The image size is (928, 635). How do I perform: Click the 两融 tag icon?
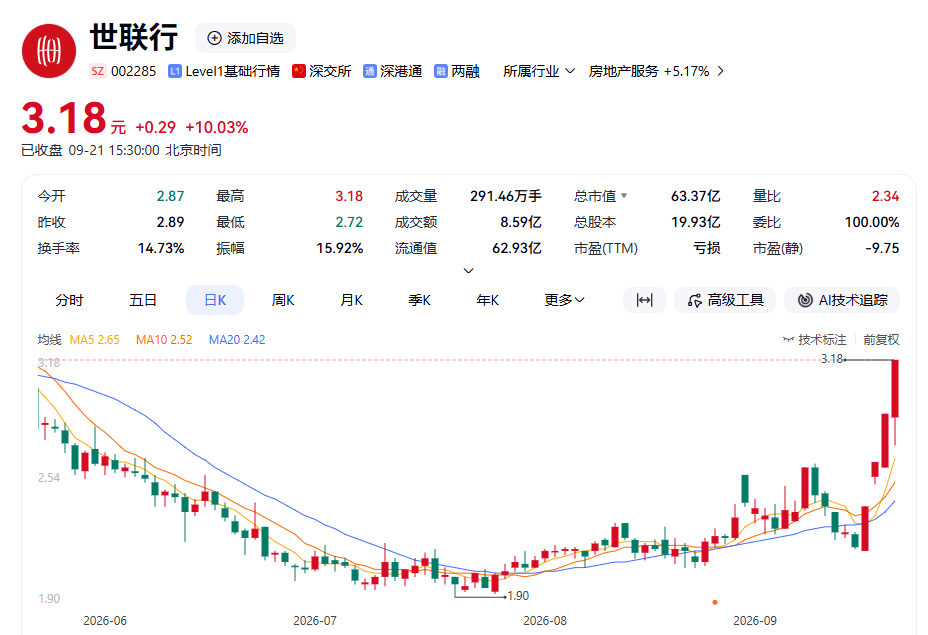[440, 71]
